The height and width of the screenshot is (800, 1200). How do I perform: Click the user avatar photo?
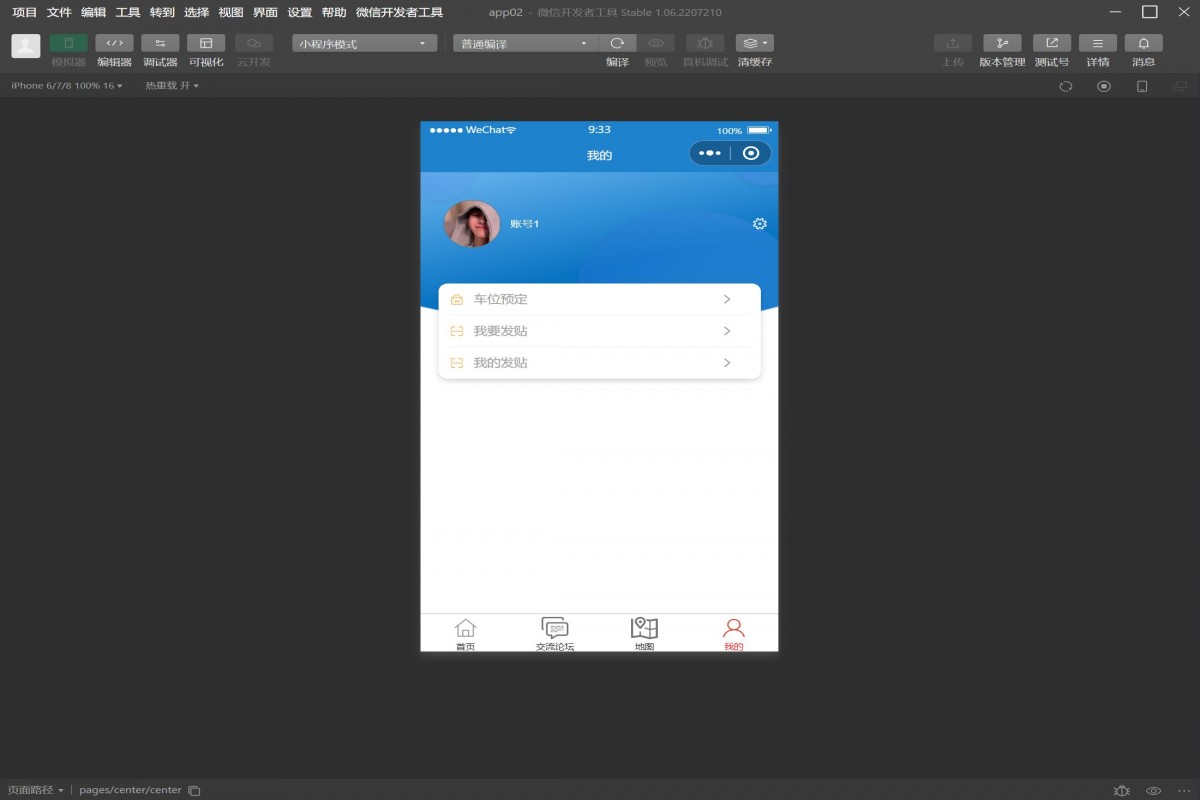pyautogui.click(x=471, y=224)
